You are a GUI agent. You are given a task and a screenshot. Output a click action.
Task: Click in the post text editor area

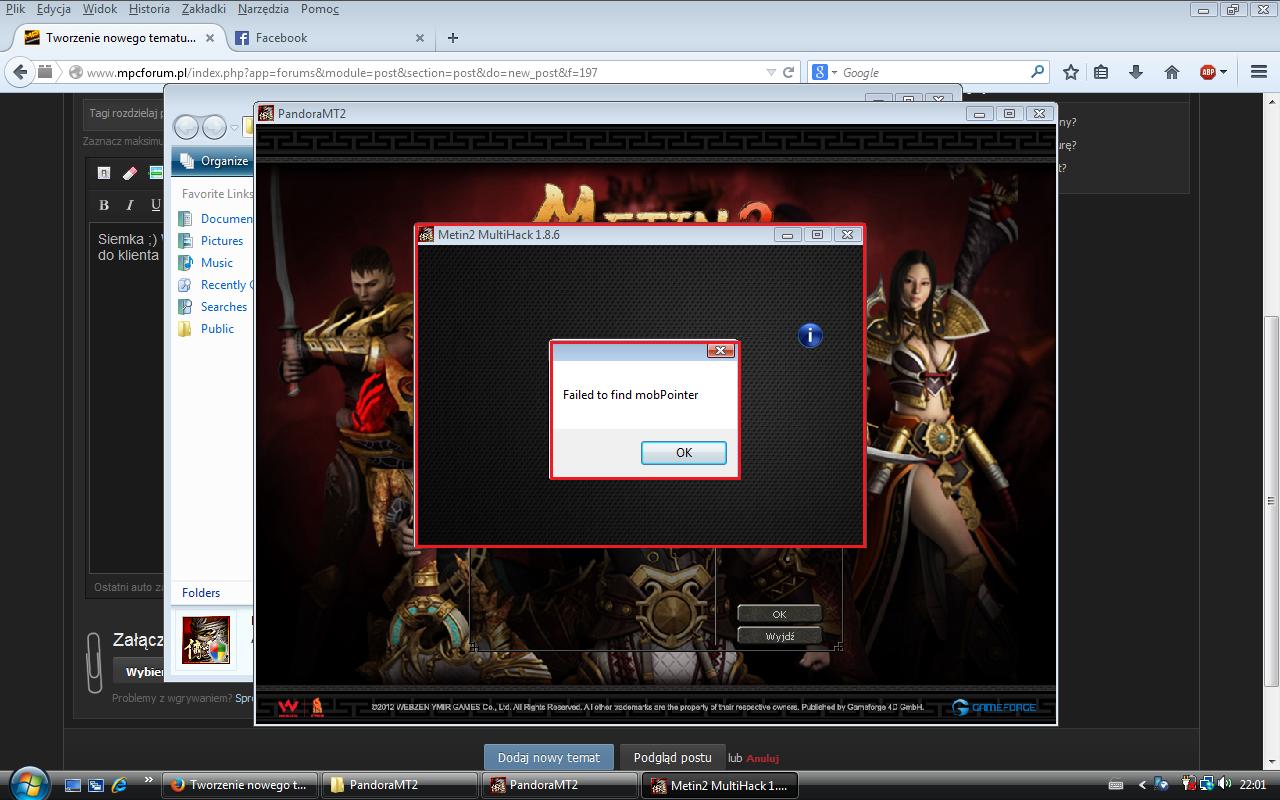click(x=127, y=398)
